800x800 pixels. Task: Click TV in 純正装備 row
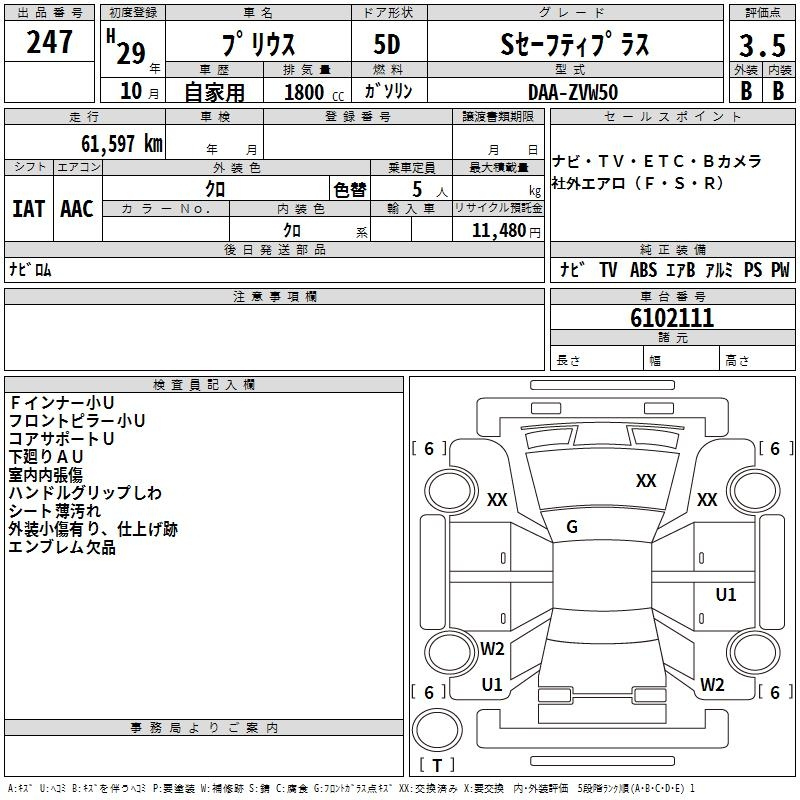[608, 270]
